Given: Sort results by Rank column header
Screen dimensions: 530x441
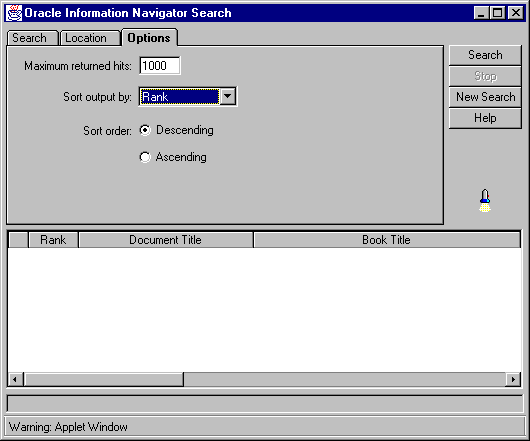Looking at the screenshot, I should (53, 240).
